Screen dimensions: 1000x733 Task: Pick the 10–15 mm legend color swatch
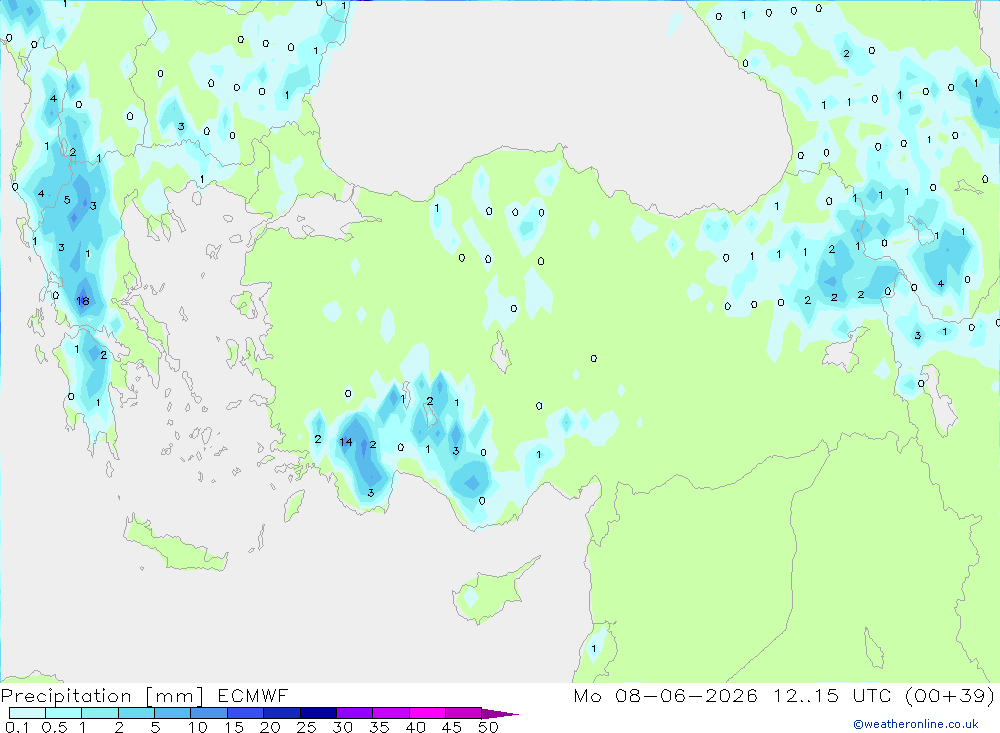click(x=209, y=713)
